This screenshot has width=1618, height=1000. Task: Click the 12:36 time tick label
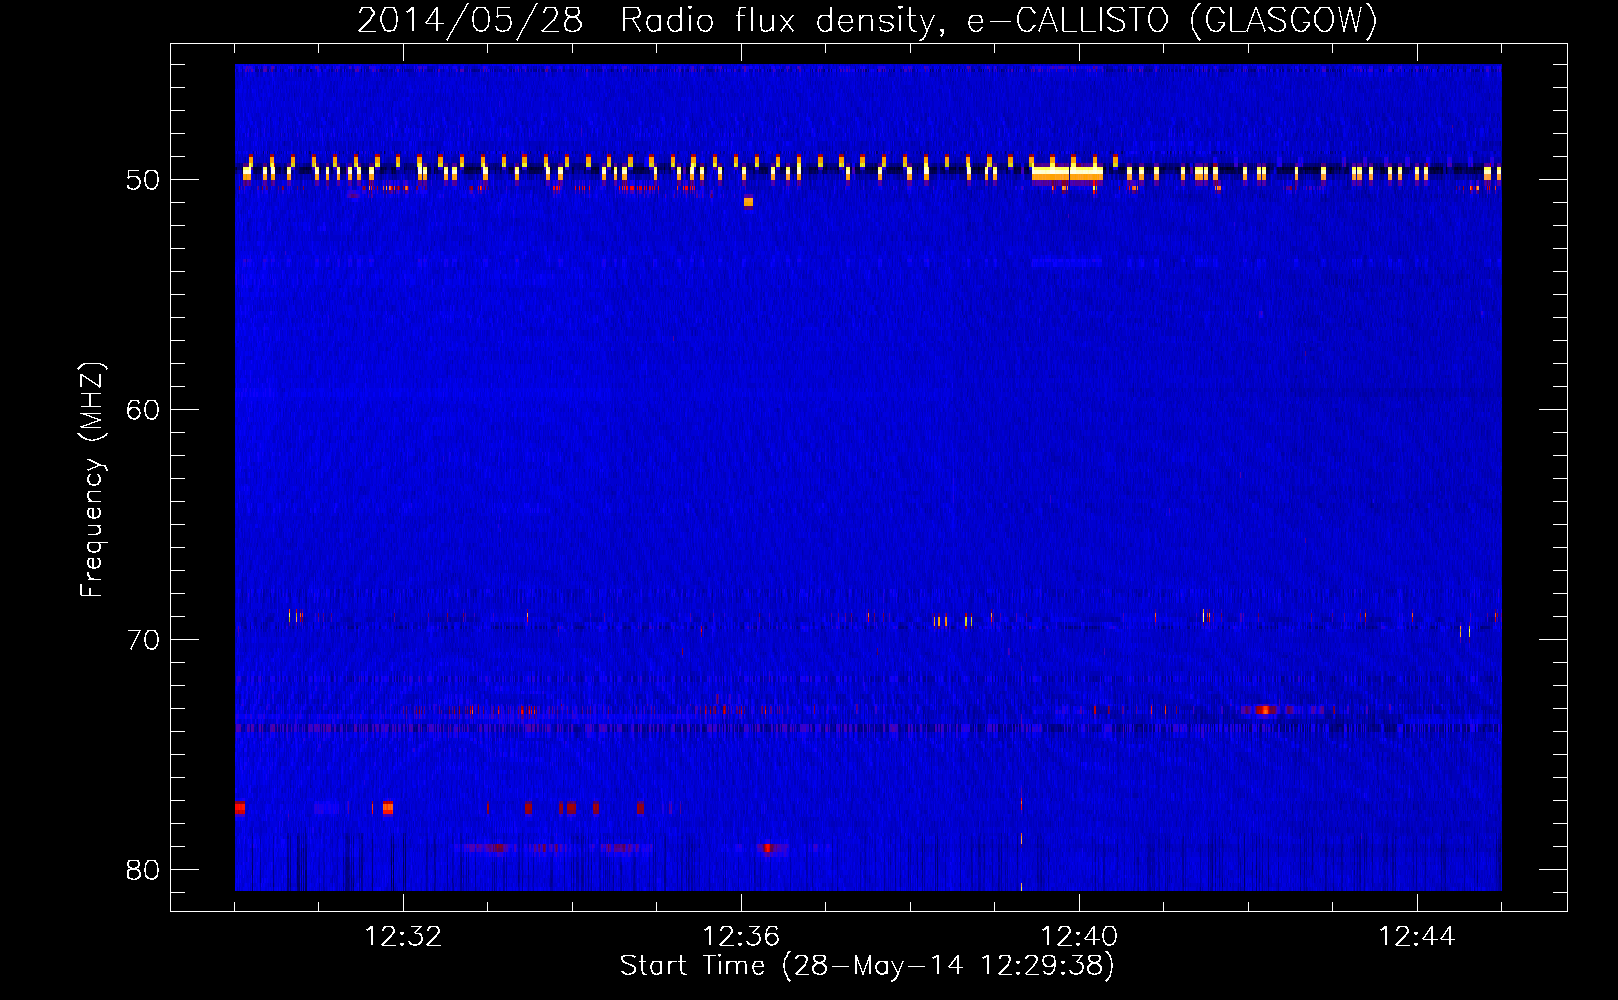pyautogui.click(x=741, y=937)
